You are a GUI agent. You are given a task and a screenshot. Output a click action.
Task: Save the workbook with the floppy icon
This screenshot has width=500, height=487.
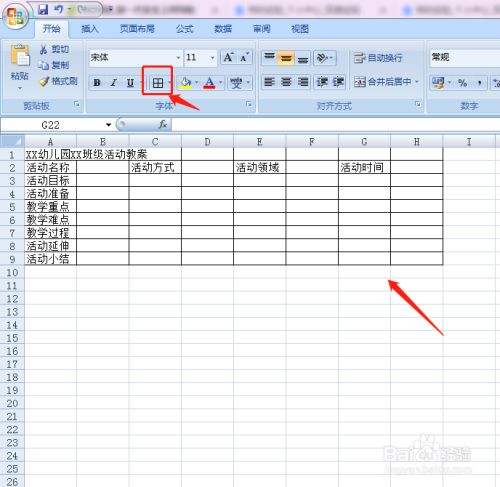click(x=43, y=9)
